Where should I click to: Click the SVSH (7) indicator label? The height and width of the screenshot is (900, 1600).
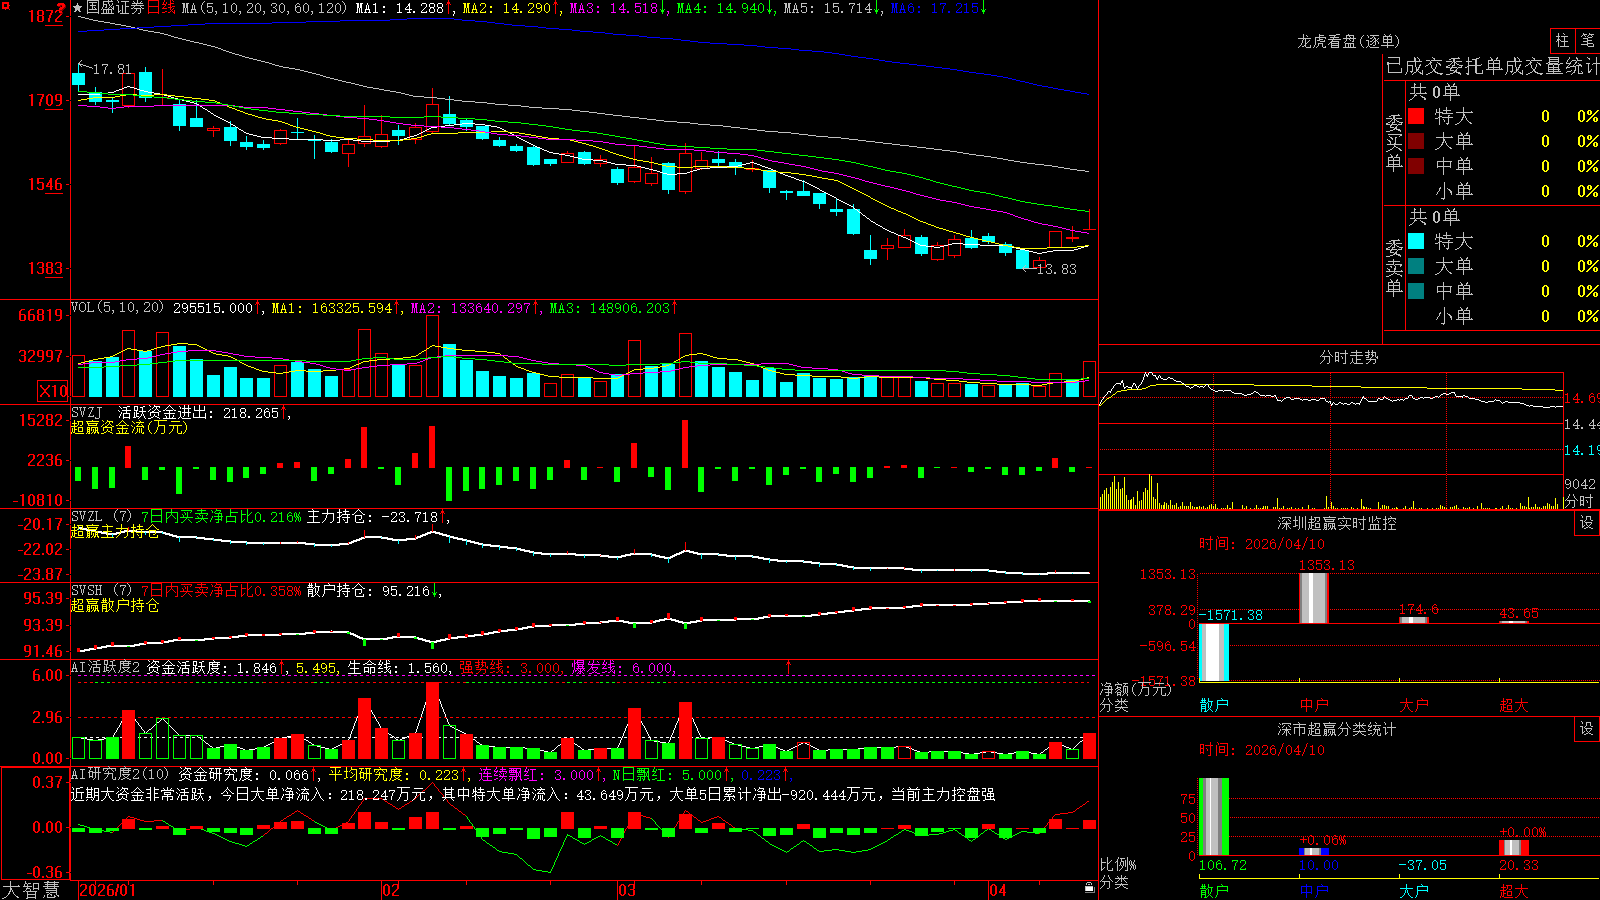(x=101, y=591)
